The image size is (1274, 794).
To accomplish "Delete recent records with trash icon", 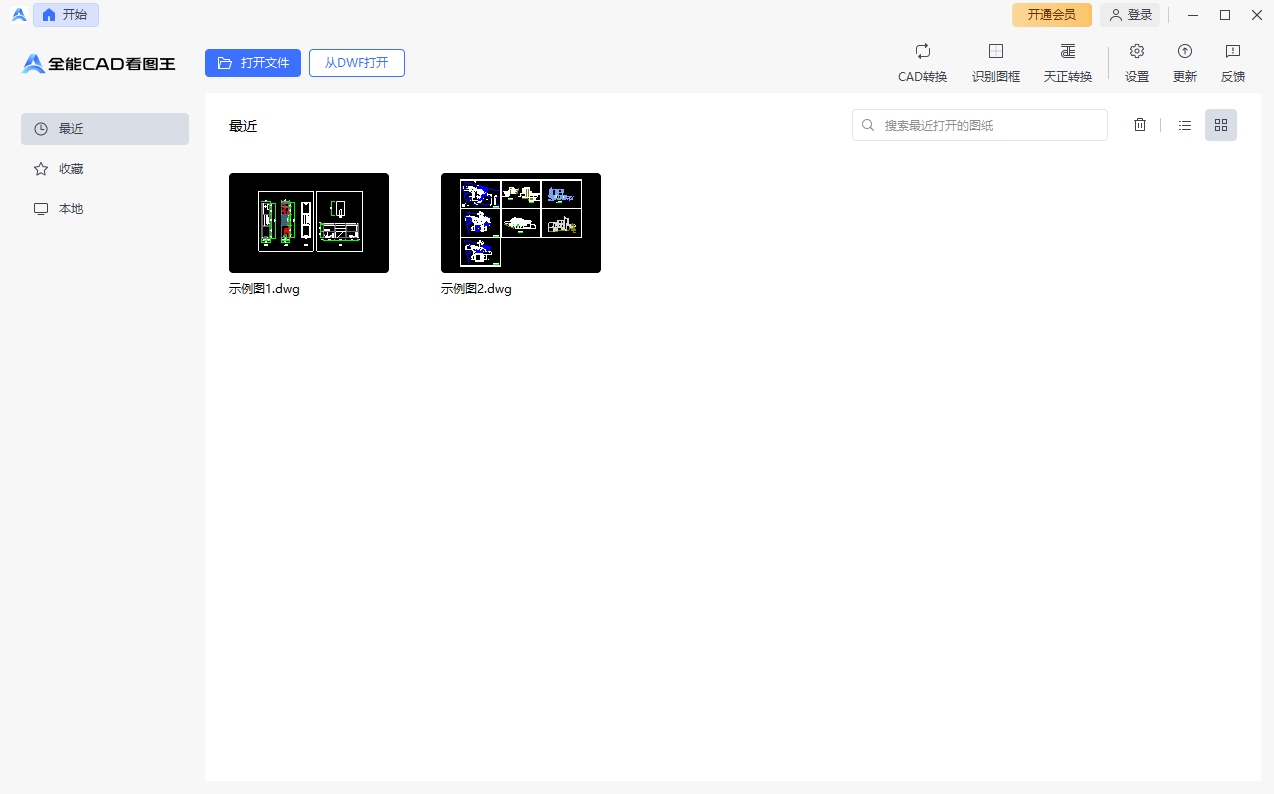I will coord(1139,125).
